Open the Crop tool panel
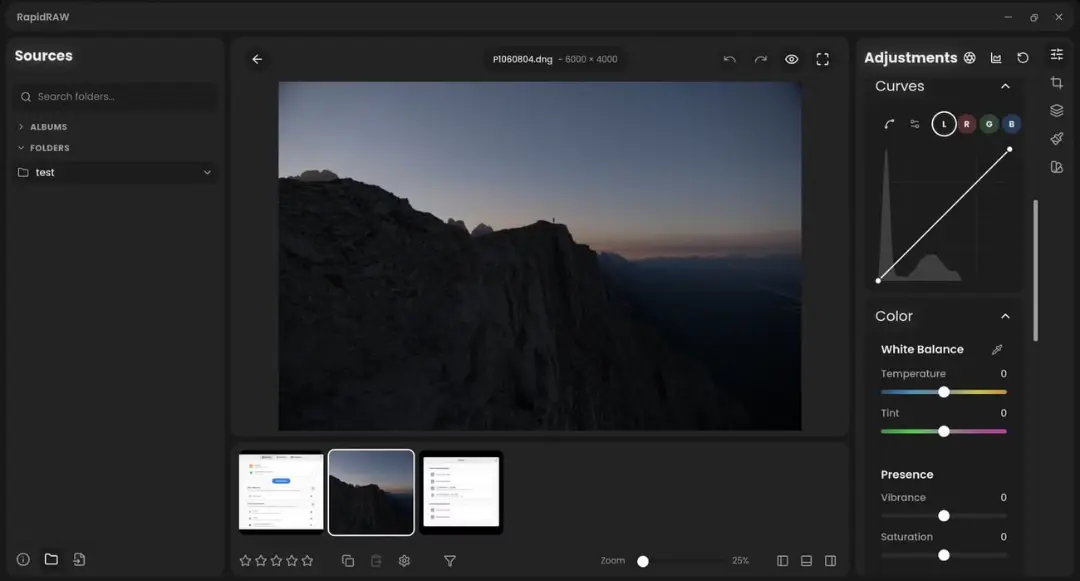This screenshot has width=1080, height=581. click(1057, 83)
